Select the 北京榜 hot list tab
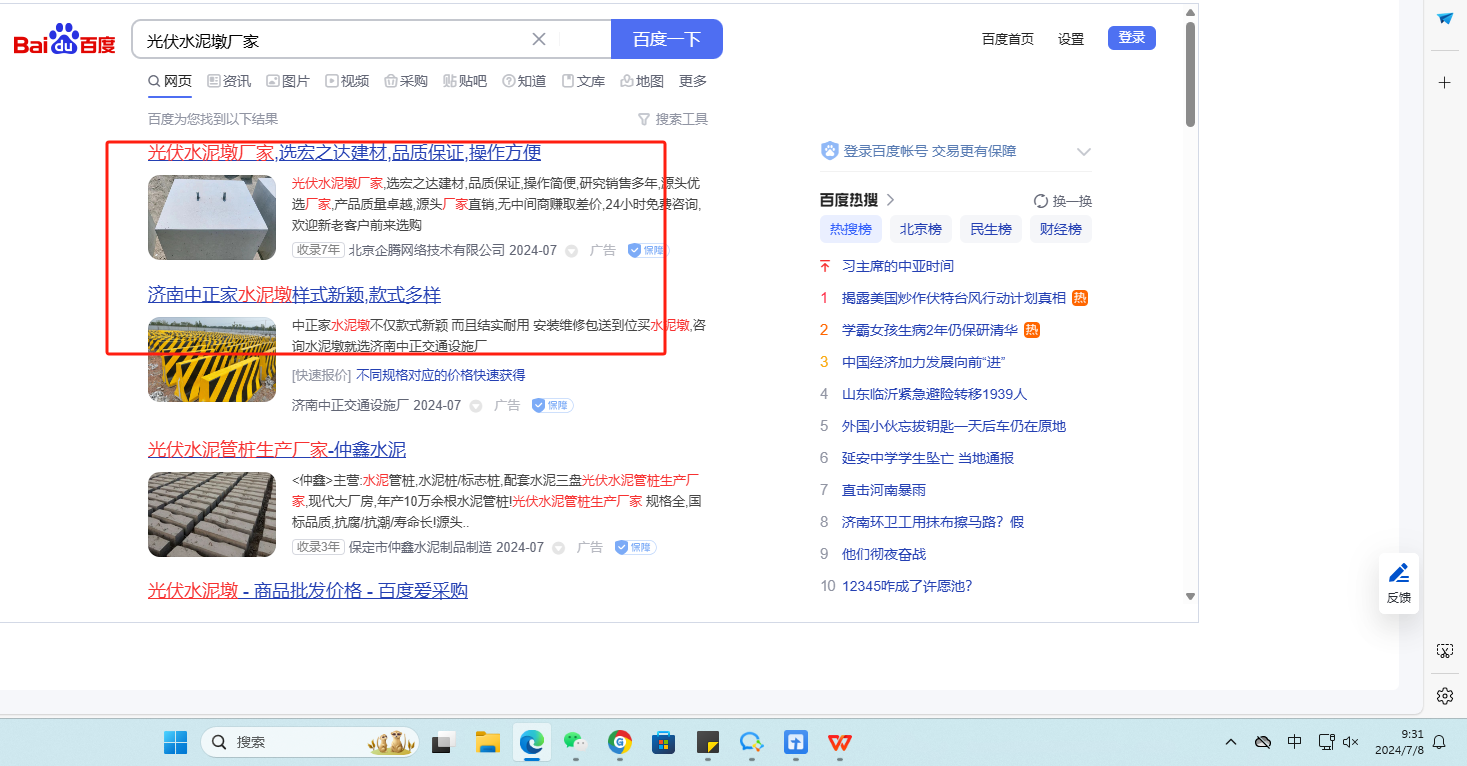Screen dimensions: 1467x766 [920, 229]
